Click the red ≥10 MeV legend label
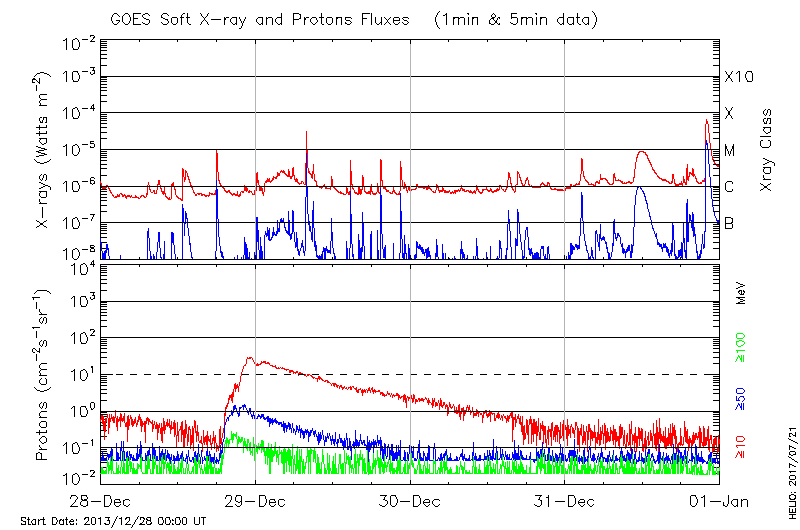The width and height of the screenshot is (800, 530). point(742,446)
